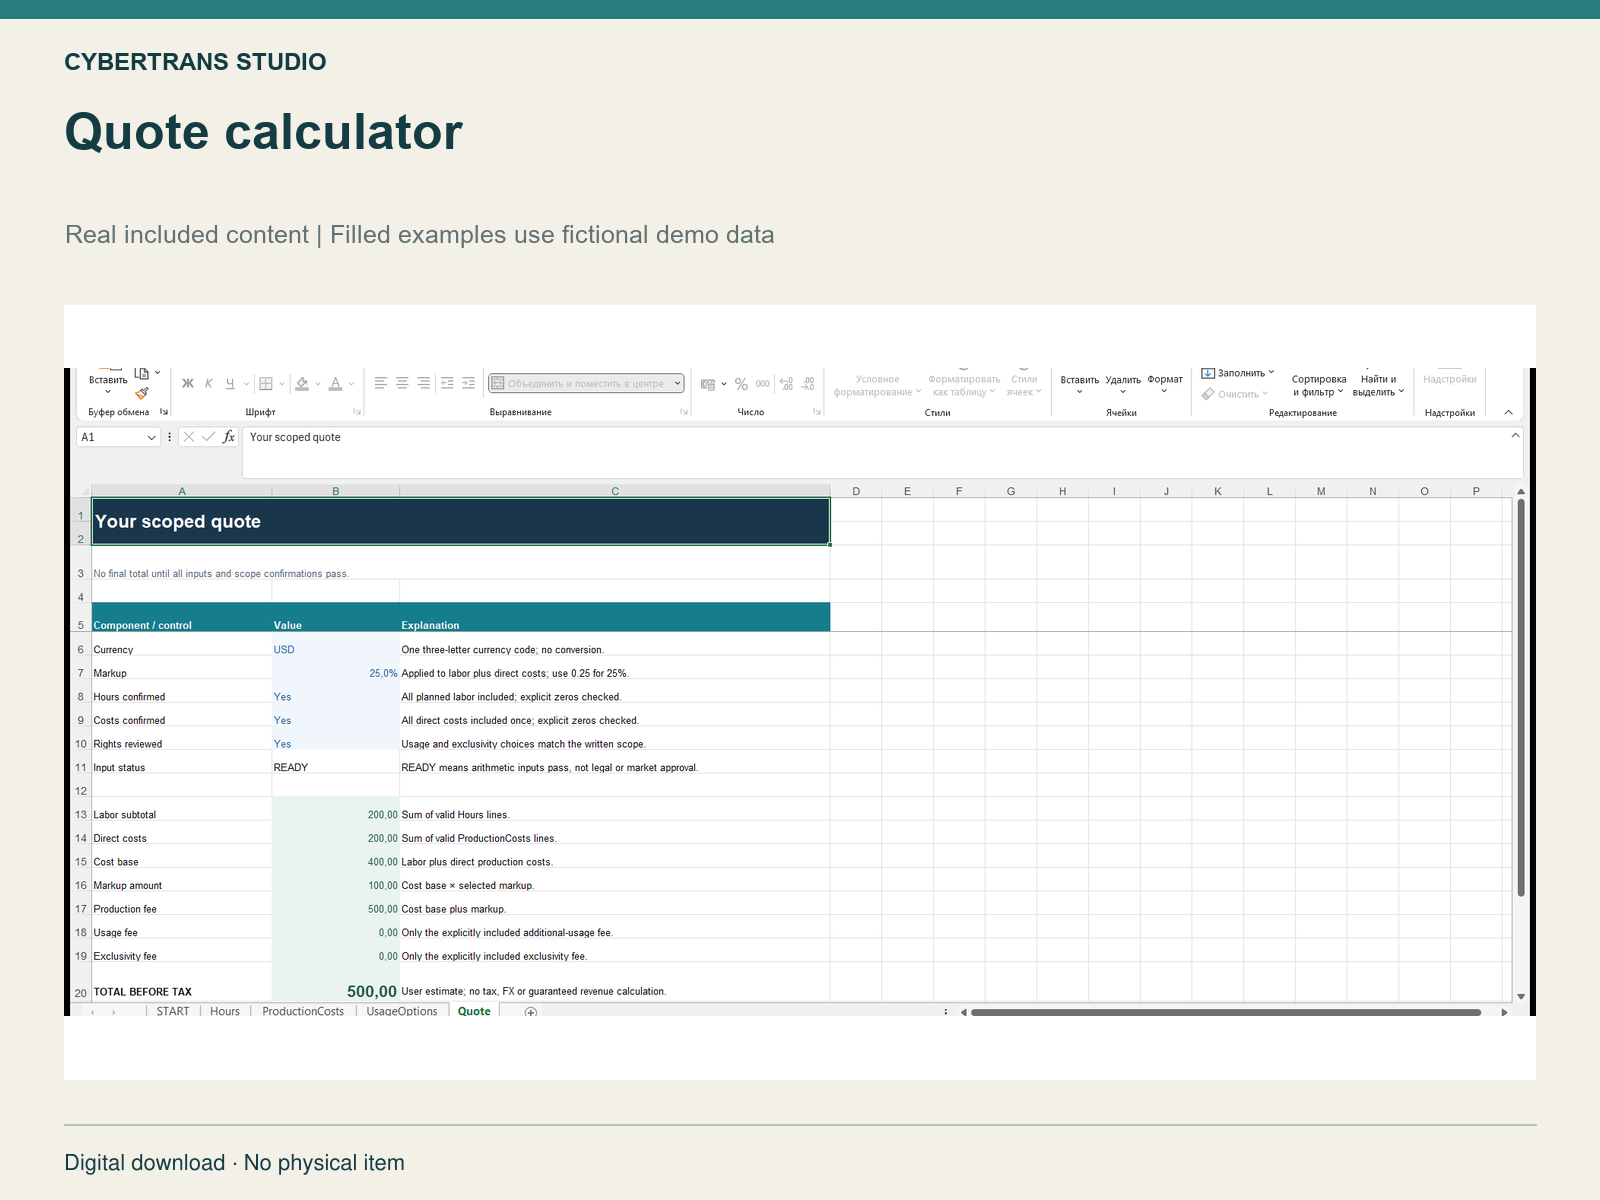This screenshot has width=1600, height=1200.
Task: Click the thousands separator 000 icon
Action: pyautogui.click(x=763, y=384)
